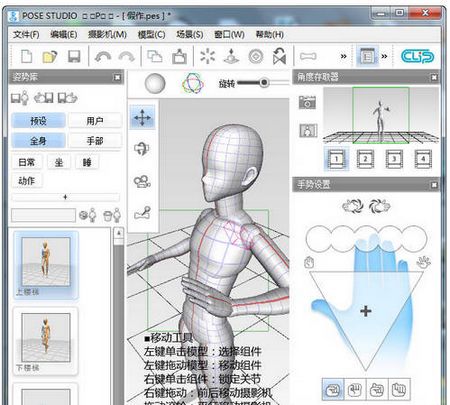Expand the overflow chevron beside the panel icon

coord(384,56)
